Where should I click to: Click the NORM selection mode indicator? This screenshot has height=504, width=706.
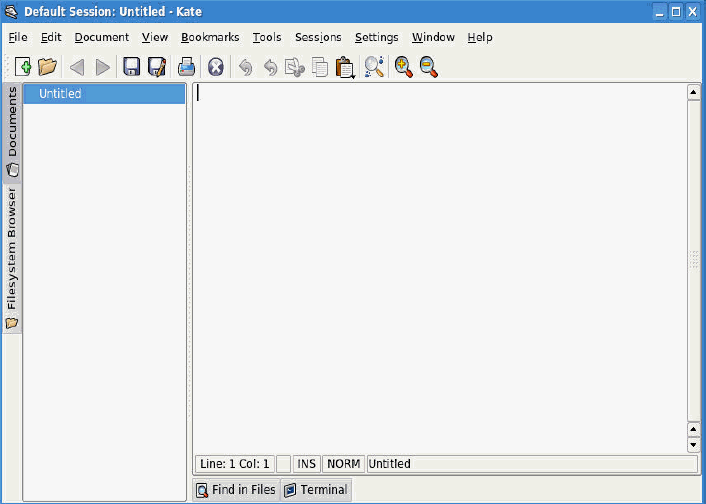click(344, 464)
